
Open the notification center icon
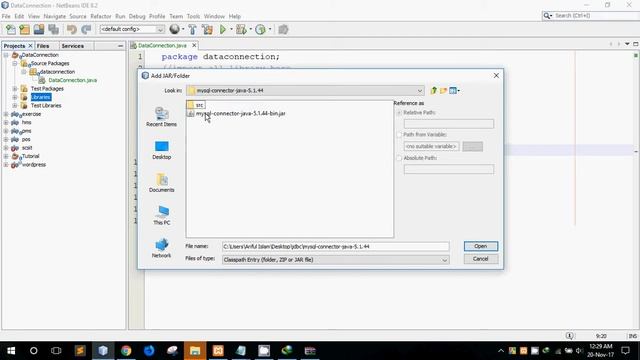click(x=625, y=351)
